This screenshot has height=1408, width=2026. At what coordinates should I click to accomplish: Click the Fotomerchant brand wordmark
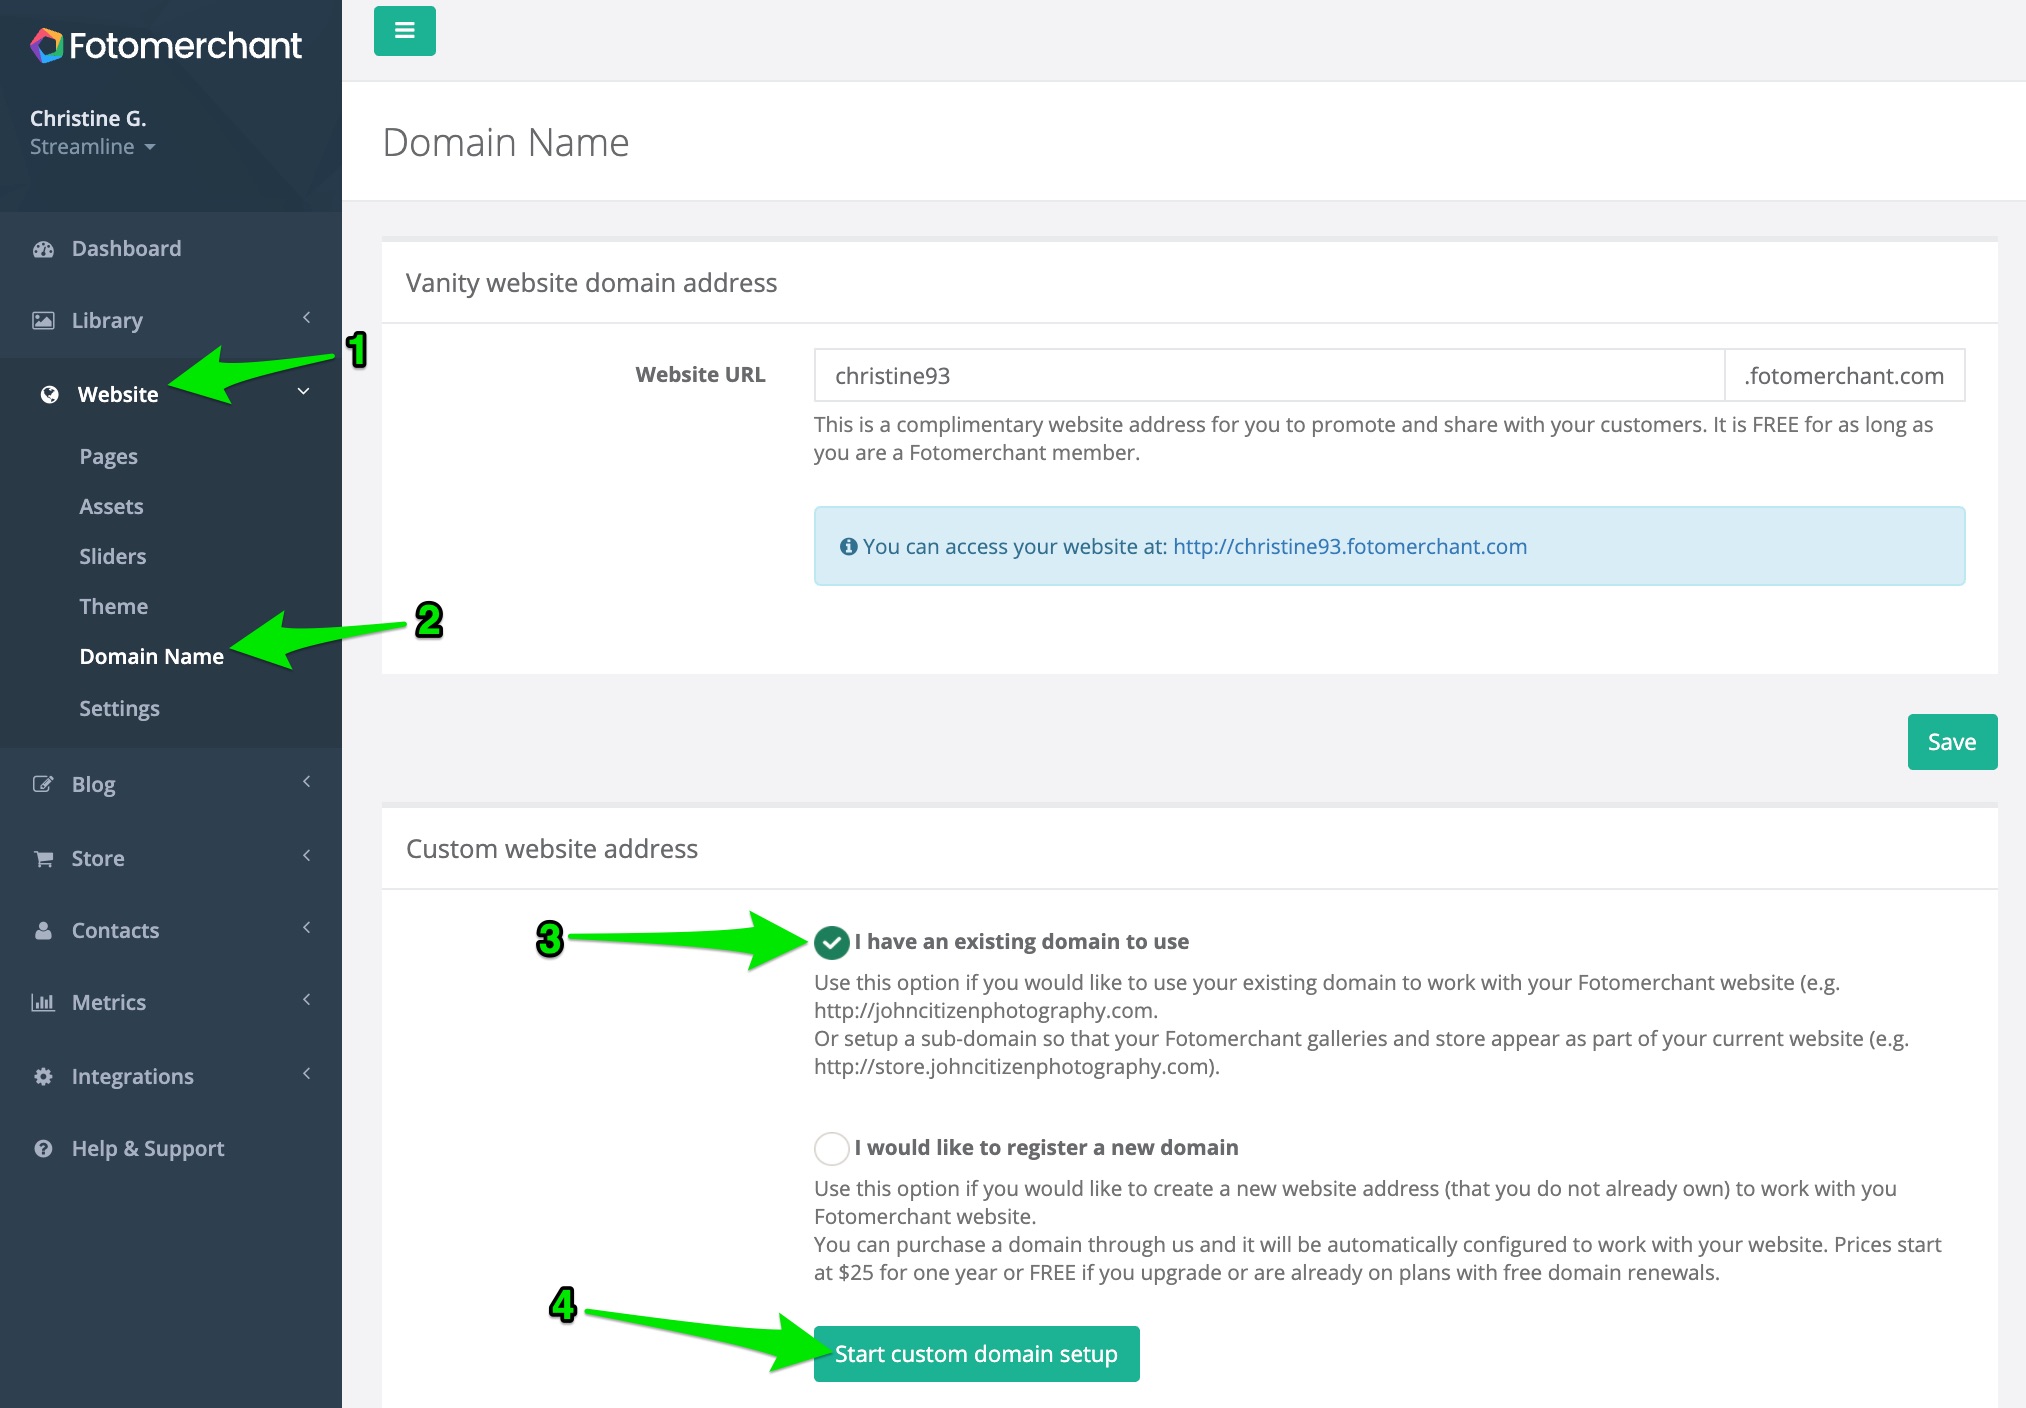click(185, 45)
